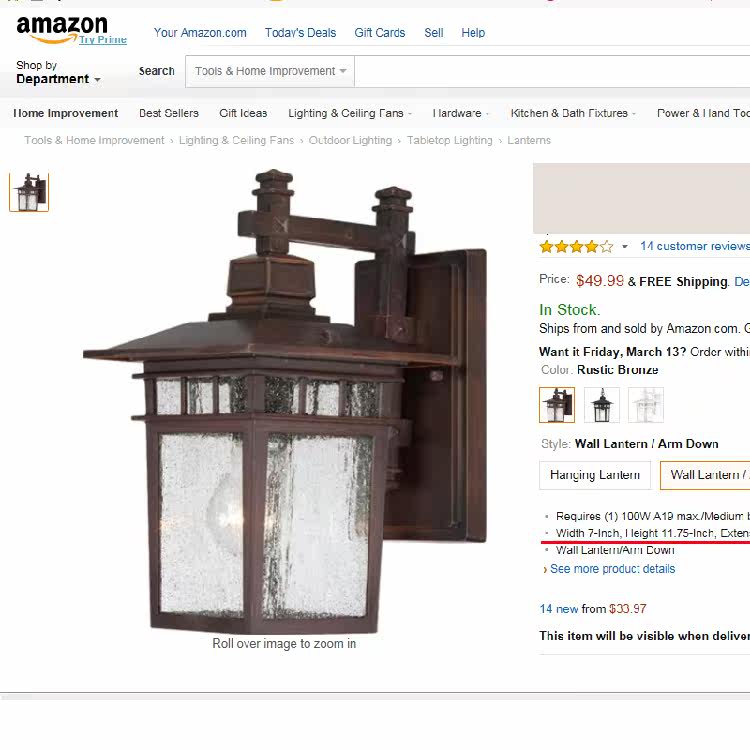The height and width of the screenshot is (750, 750).
Task: Expand the rating breakdown arrow
Action: click(x=625, y=247)
